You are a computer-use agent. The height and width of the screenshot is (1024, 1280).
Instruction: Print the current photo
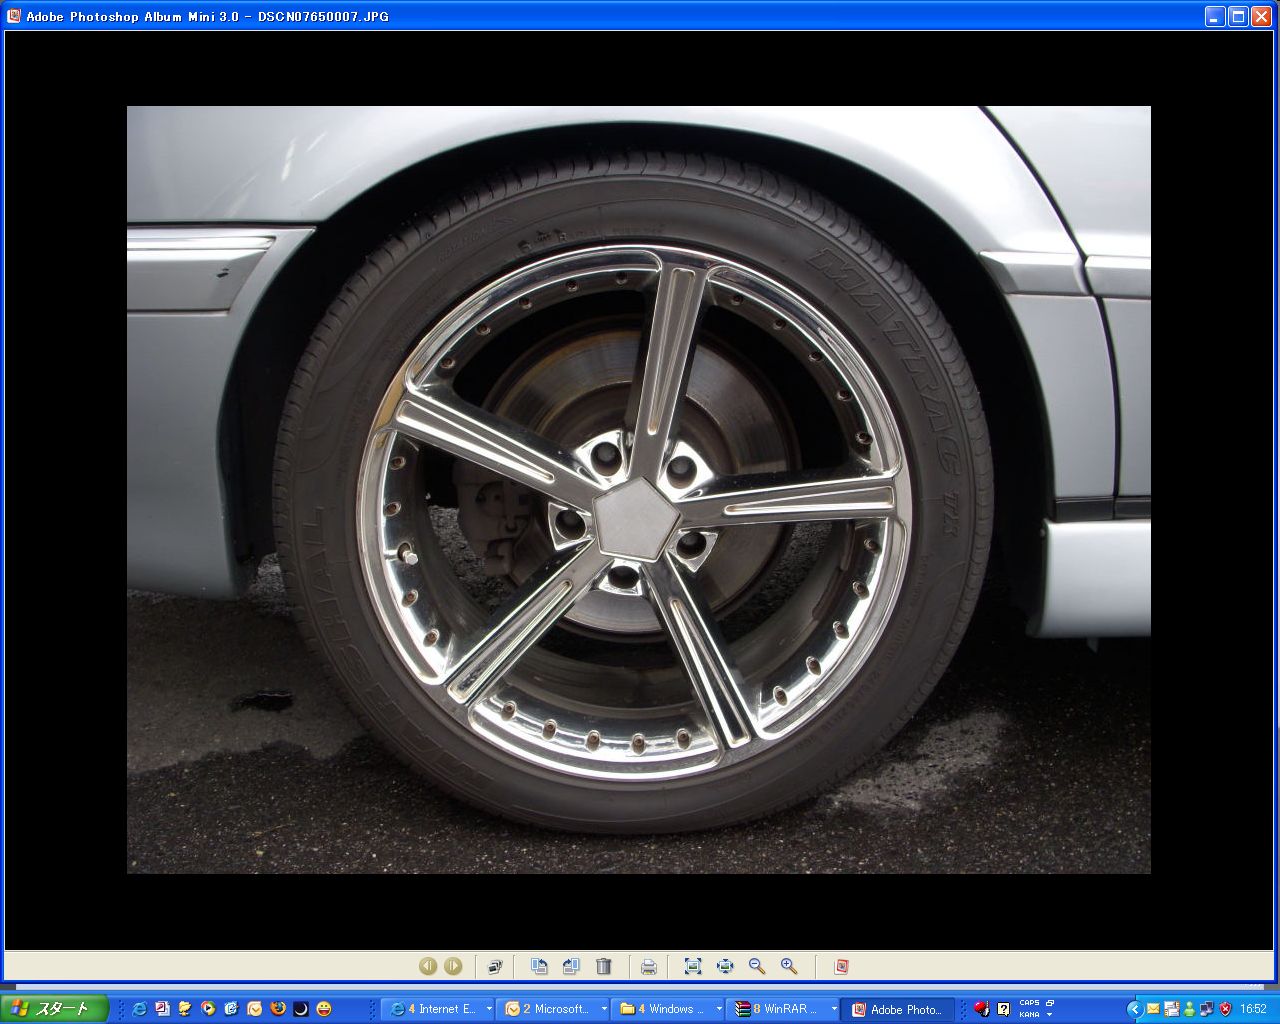[x=648, y=966]
